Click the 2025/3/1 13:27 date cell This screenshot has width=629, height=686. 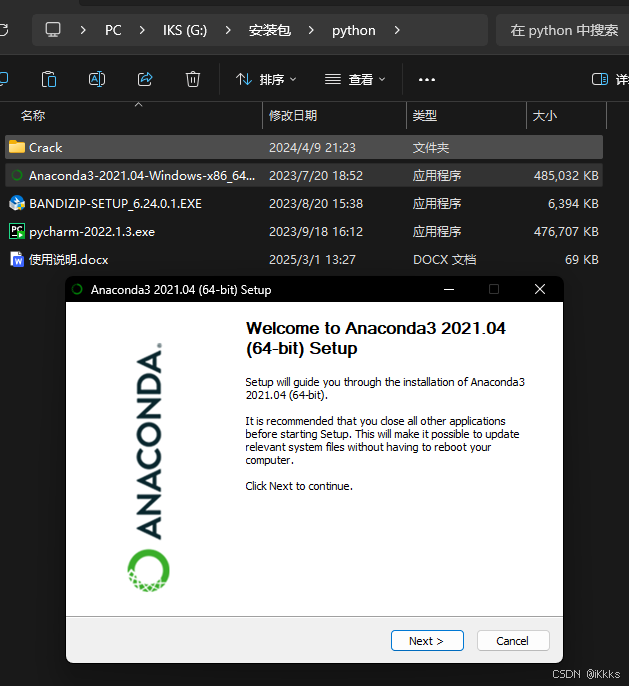click(x=312, y=260)
